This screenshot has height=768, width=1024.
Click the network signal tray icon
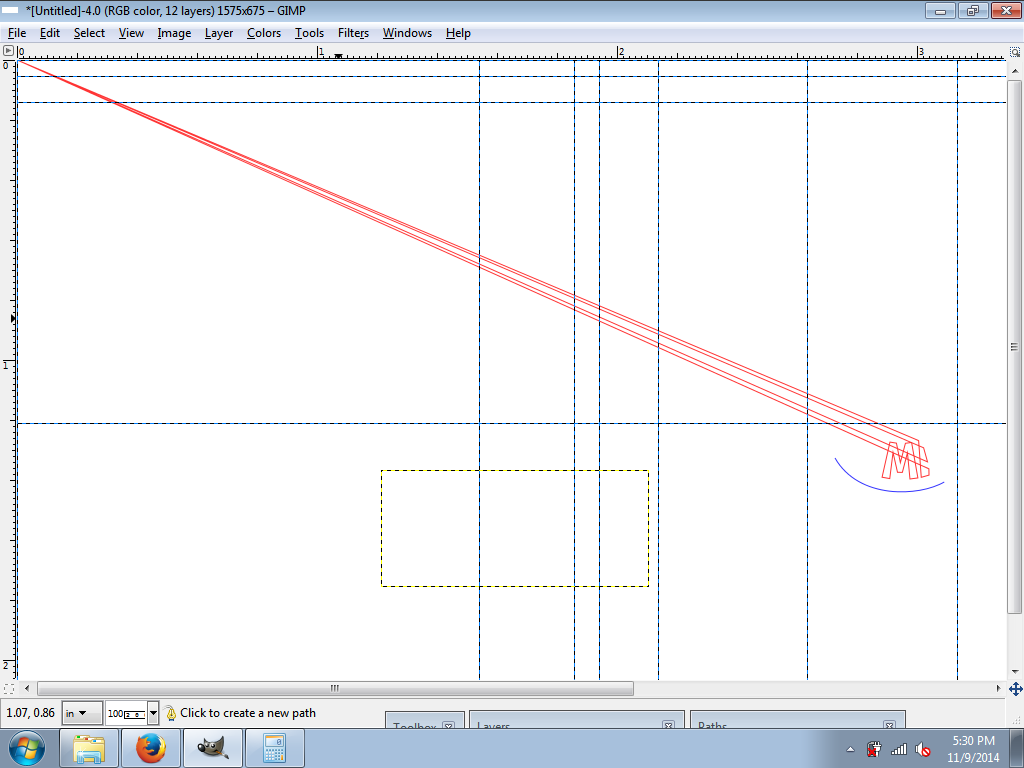pos(898,749)
